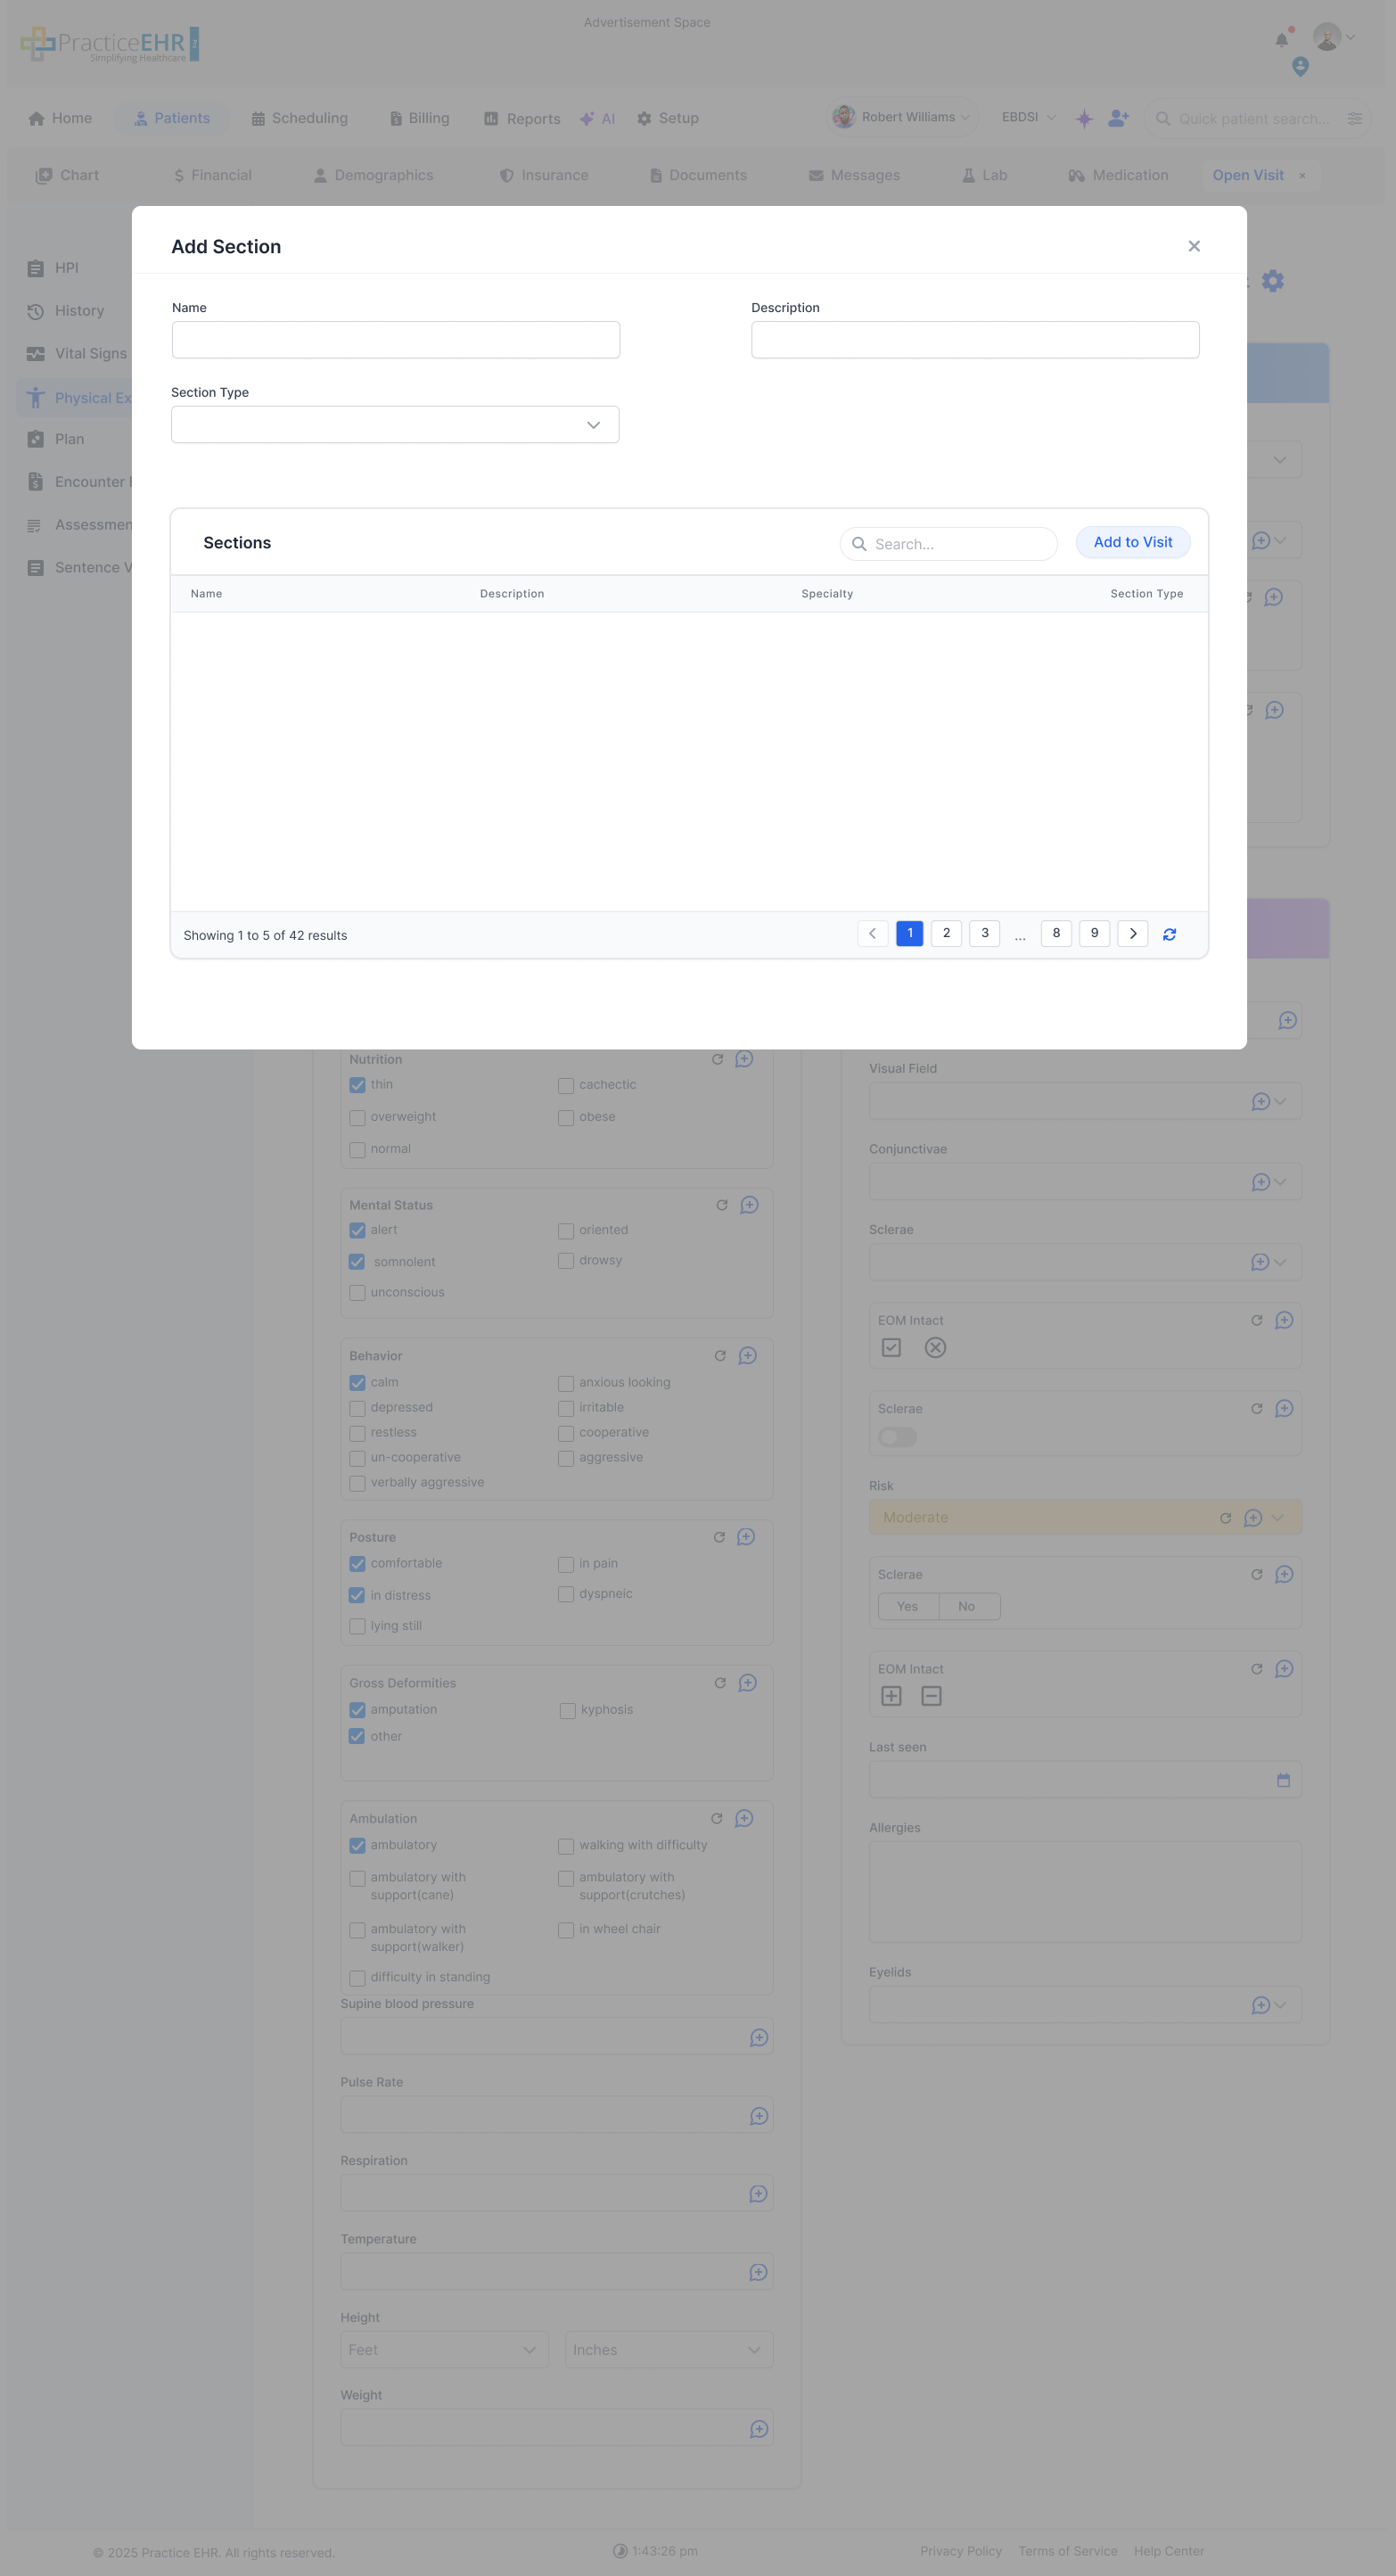Reset the Behavior section
Screen dimensions: 1396x2576
pyautogui.click(x=720, y=1356)
